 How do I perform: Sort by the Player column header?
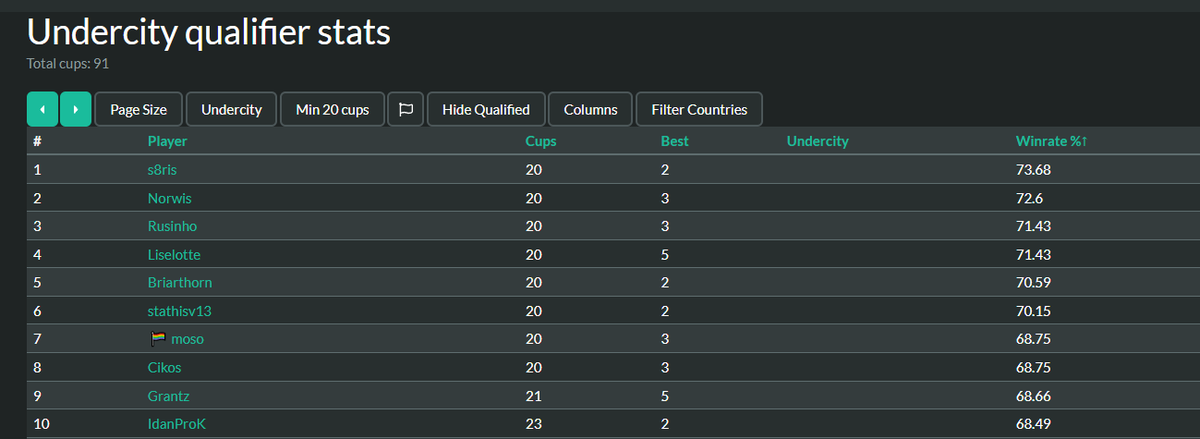pyautogui.click(x=167, y=141)
